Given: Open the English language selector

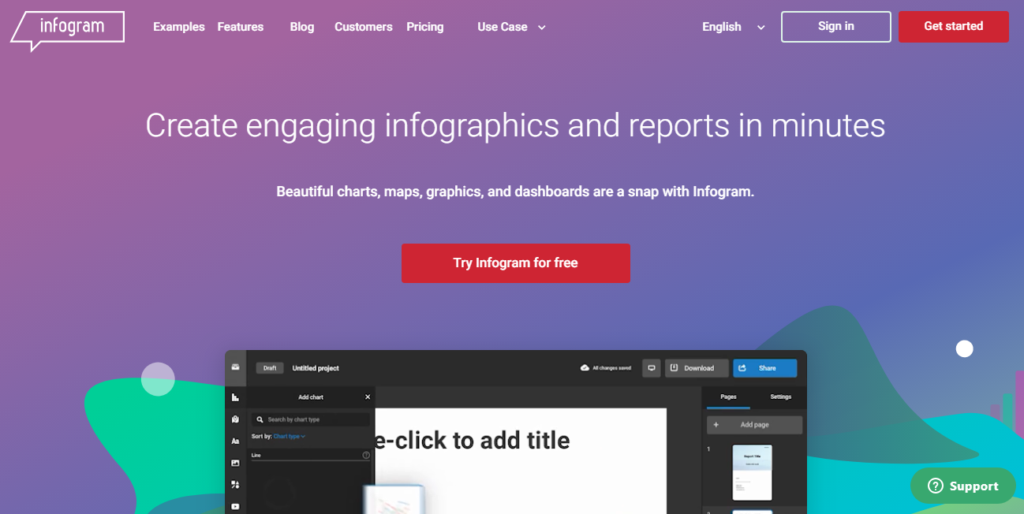Looking at the screenshot, I should coord(733,27).
